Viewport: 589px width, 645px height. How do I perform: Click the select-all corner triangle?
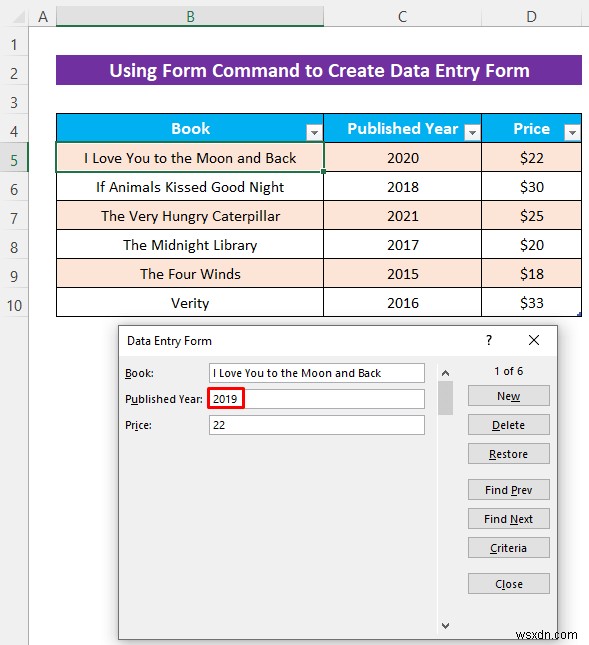tap(17, 16)
